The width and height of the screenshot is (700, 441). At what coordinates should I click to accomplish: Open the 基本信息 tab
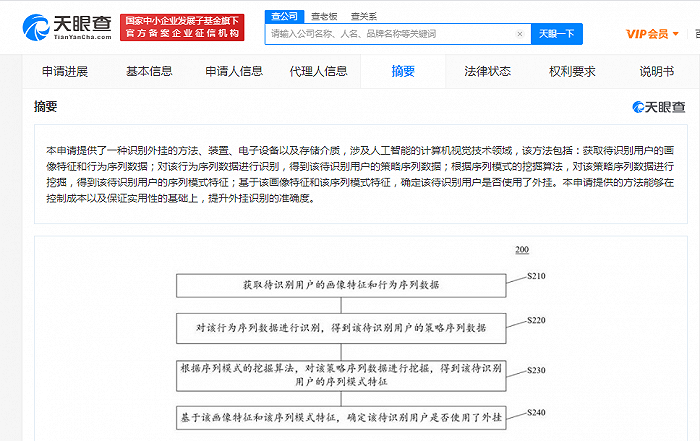point(149,71)
